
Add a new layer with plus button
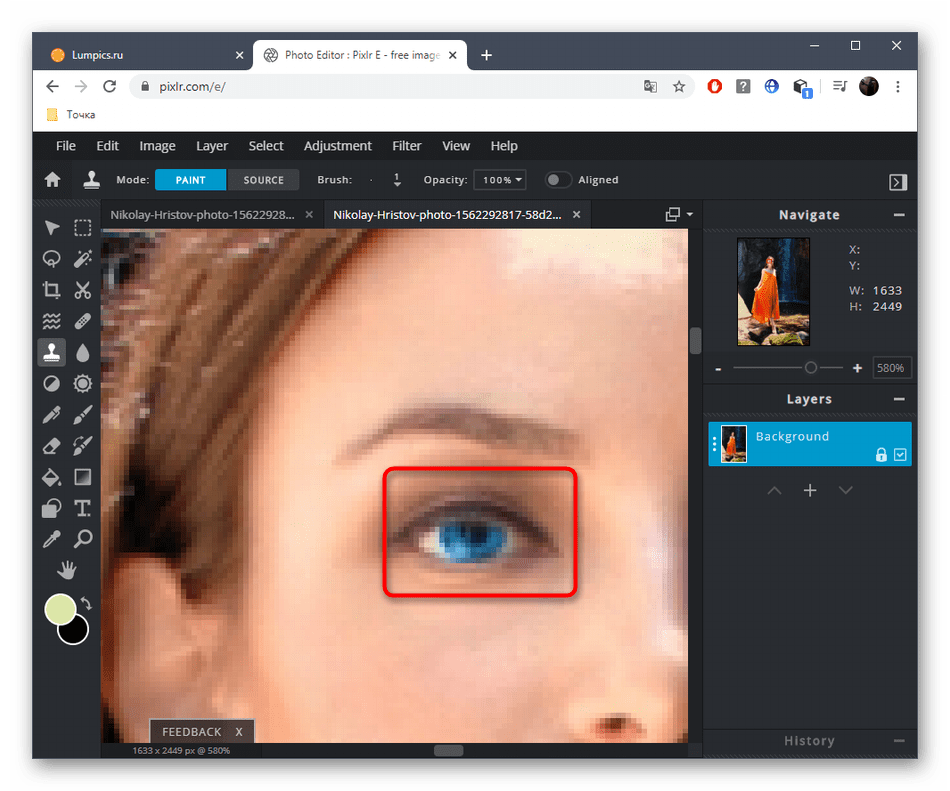[810, 490]
